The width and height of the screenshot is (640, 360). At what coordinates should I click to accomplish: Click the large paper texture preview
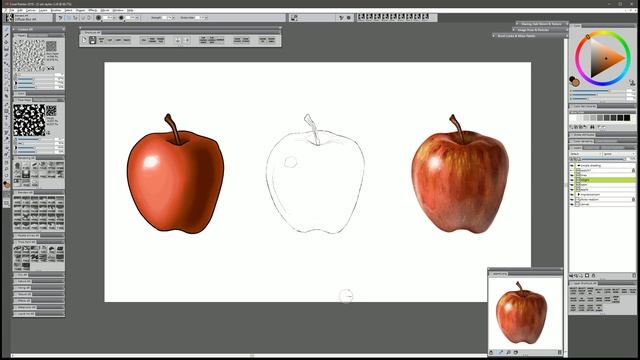click(x=29, y=55)
